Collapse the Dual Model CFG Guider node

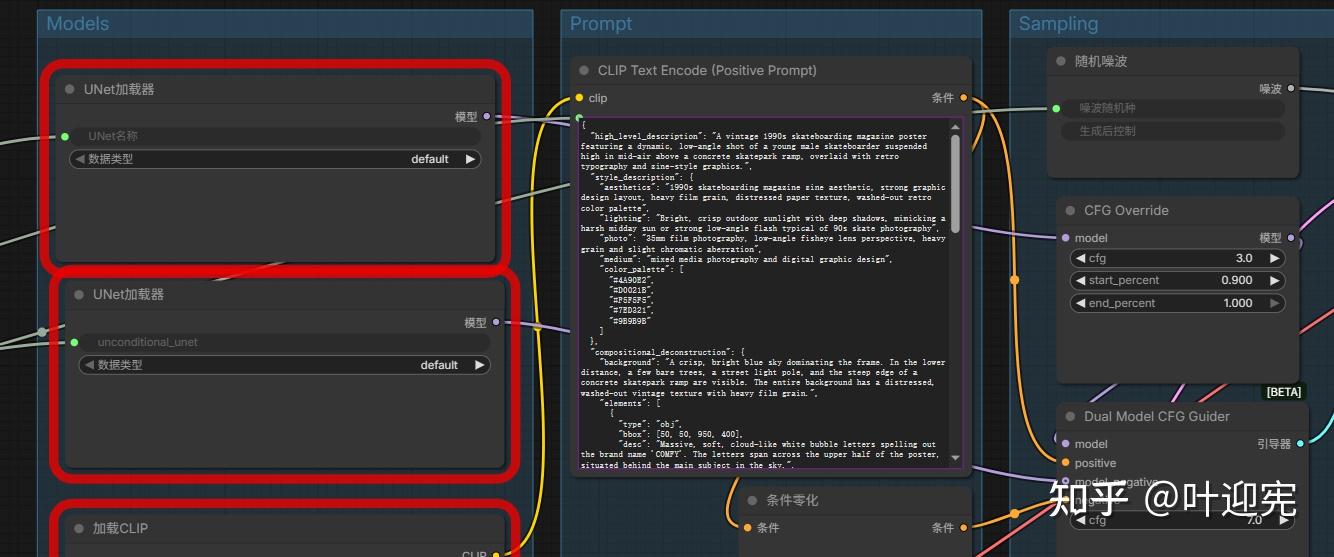pos(1070,416)
